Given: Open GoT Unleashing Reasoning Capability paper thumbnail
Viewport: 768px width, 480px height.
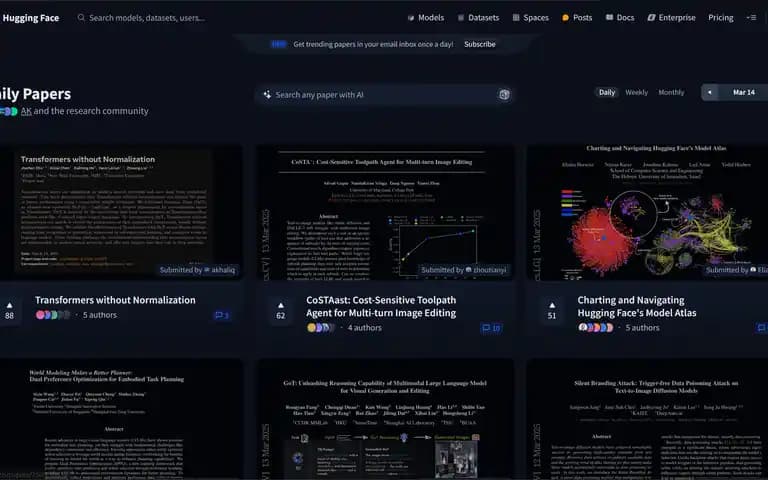Looking at the screenshot, I should (386, 419).
